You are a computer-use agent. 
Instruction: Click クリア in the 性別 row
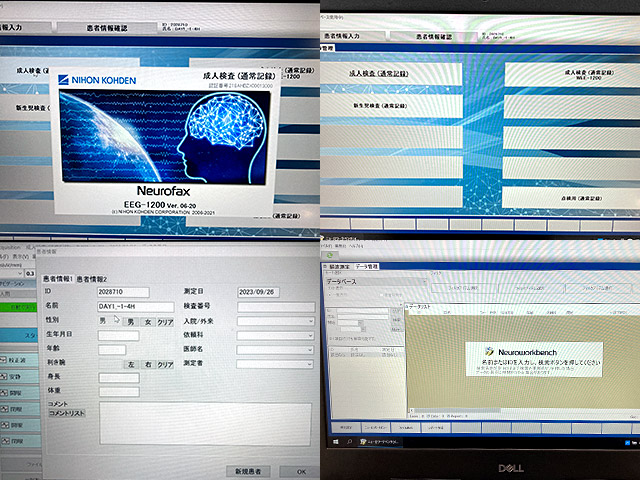click(x=165, y=322)
